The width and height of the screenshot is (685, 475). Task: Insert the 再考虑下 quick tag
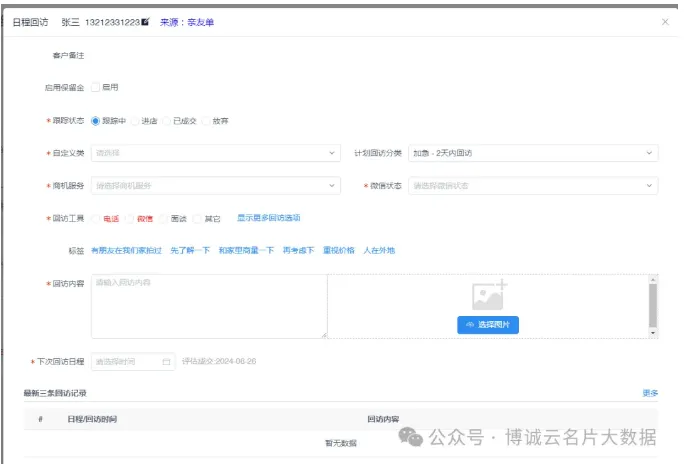298,250
